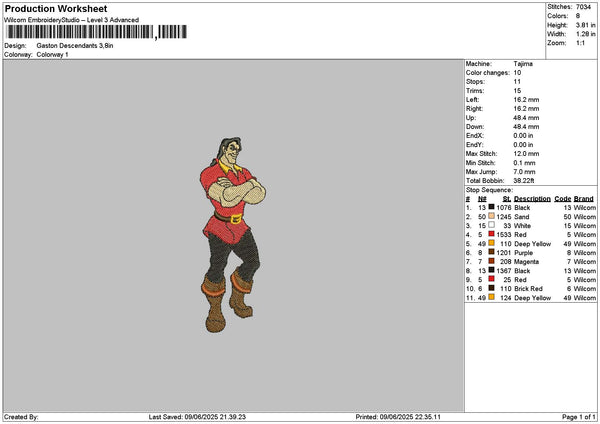Click the Machine value Tajima
The image size is (600, 424).
(x=523, y=64)
